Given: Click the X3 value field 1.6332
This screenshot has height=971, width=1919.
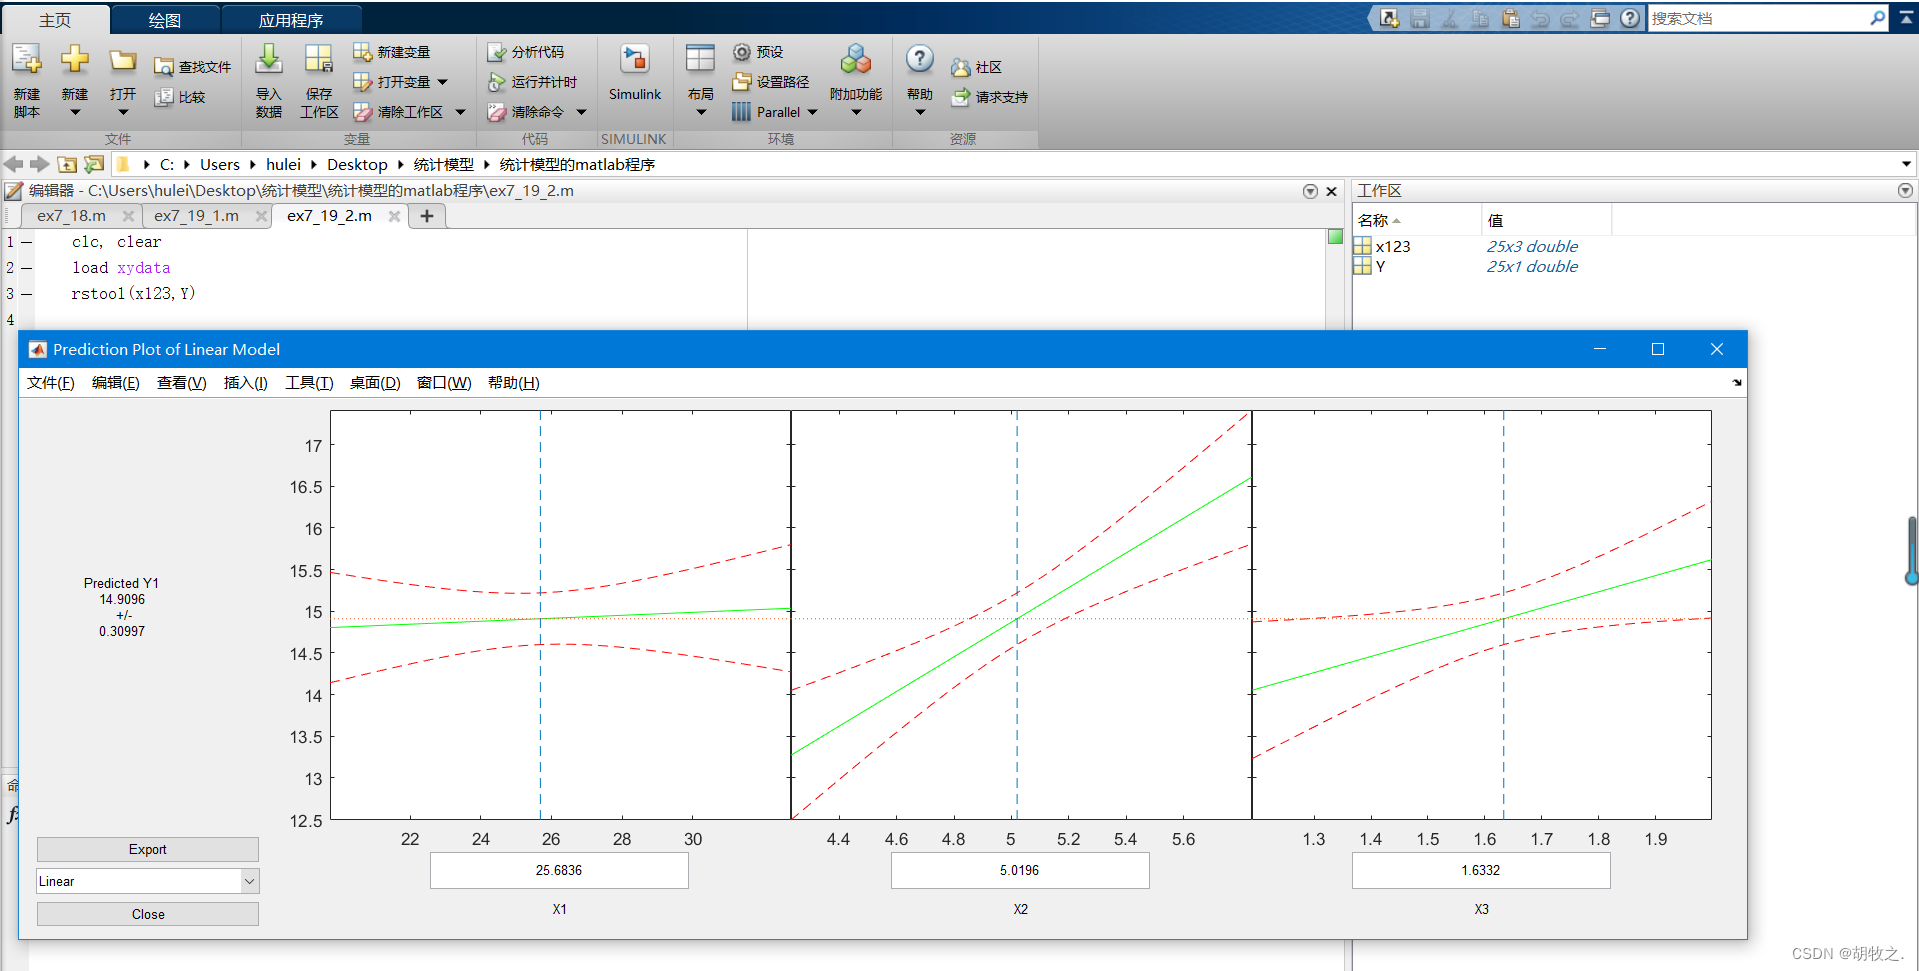Looking at the screenshot, I should (x=1481, y=870).
